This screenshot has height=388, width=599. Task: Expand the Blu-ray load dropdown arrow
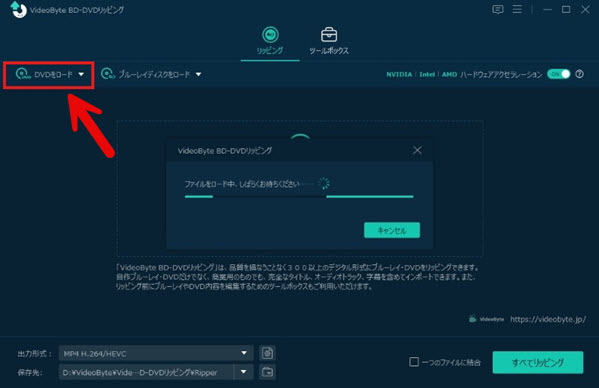coord(198,74)
